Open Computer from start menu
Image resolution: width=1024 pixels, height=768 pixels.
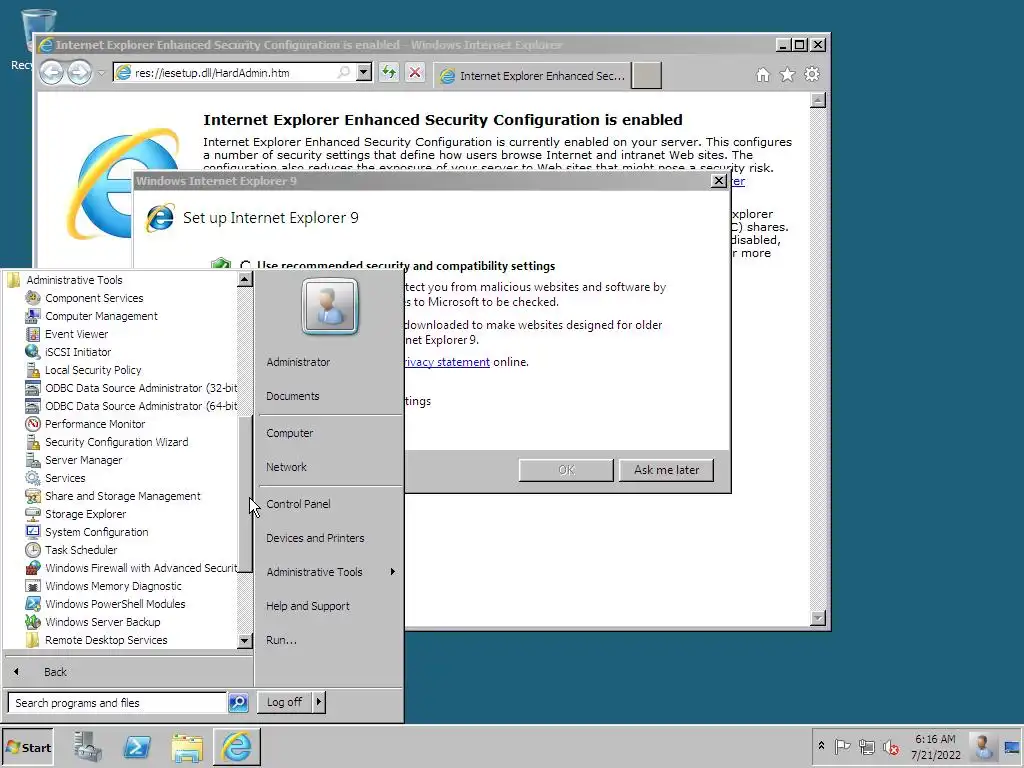tap(289, 433)
